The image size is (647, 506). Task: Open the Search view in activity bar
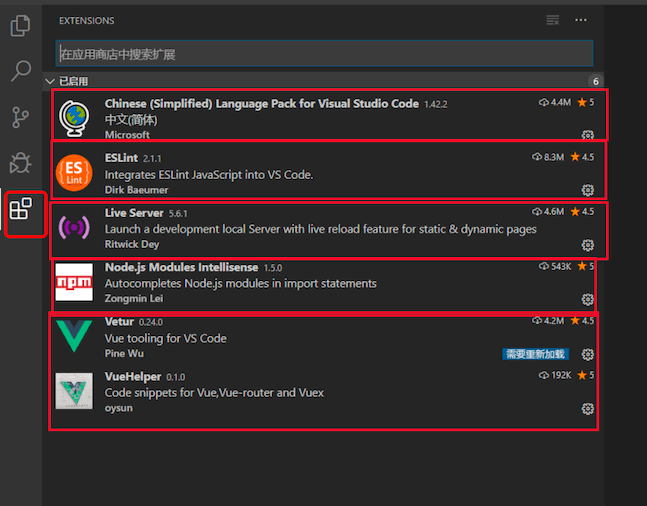20,71
